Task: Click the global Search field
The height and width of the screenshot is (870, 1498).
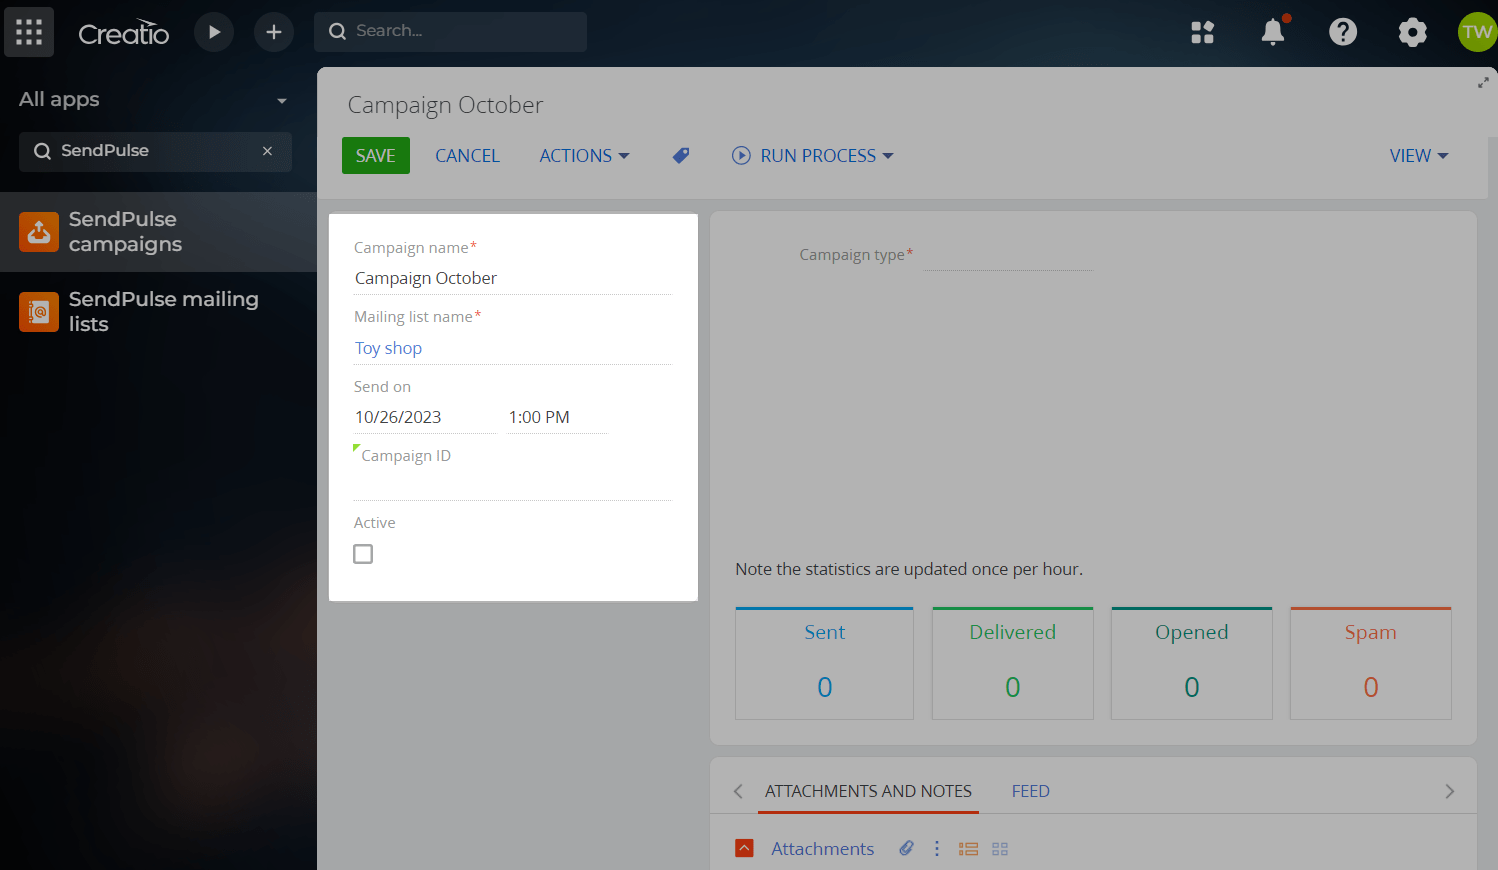Action: click(x=450, y=32)
